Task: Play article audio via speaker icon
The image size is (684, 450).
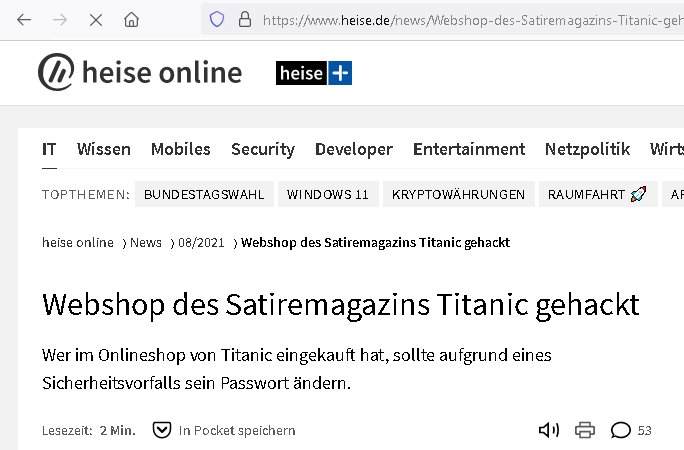Action: click(x=548, y=430)
